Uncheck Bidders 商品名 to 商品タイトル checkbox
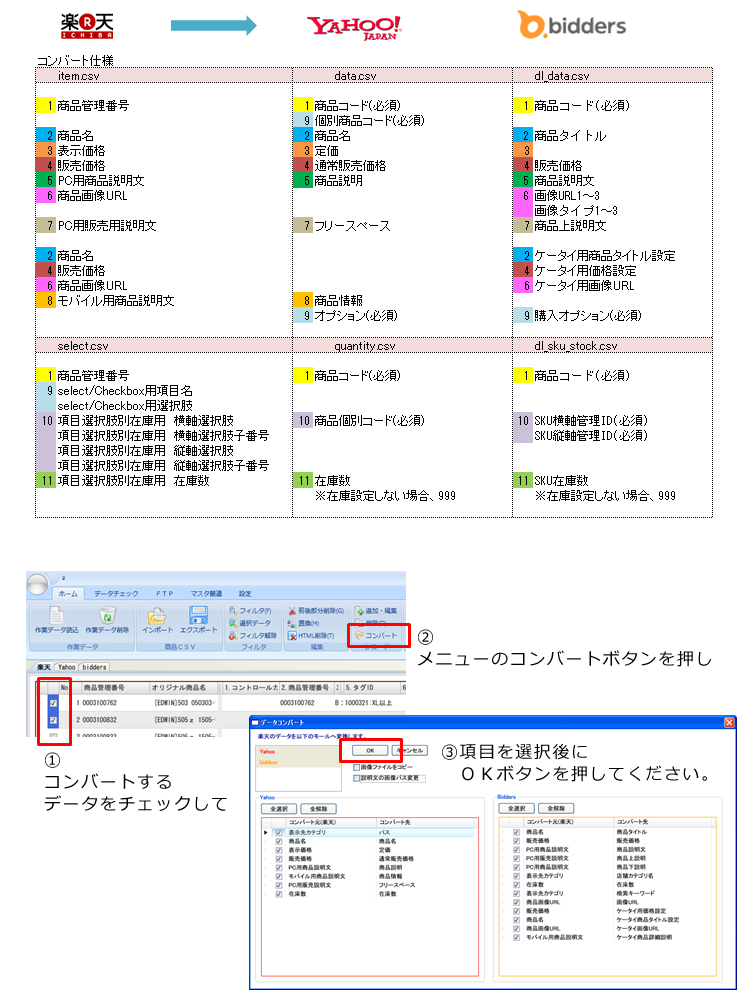The image size is (750, 1000). click(x=516, y=832)
